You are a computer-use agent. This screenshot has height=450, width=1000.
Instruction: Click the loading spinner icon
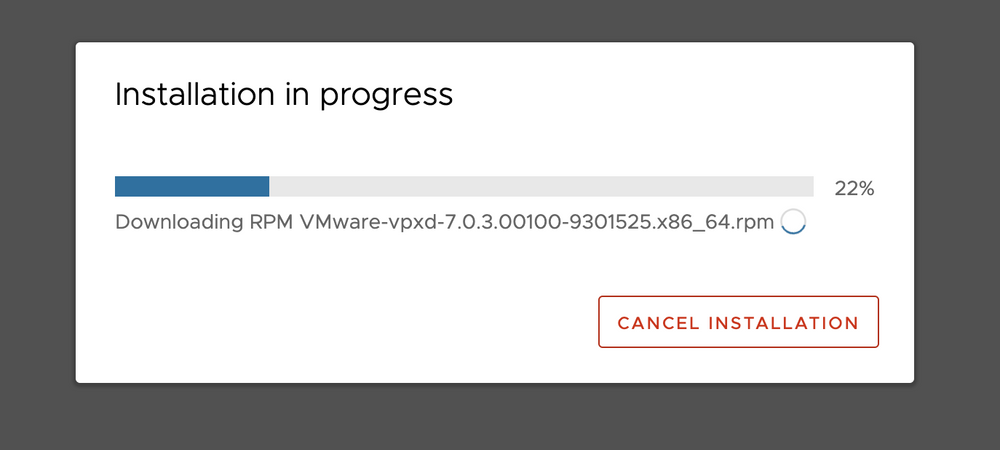click(x=793, y=222)
